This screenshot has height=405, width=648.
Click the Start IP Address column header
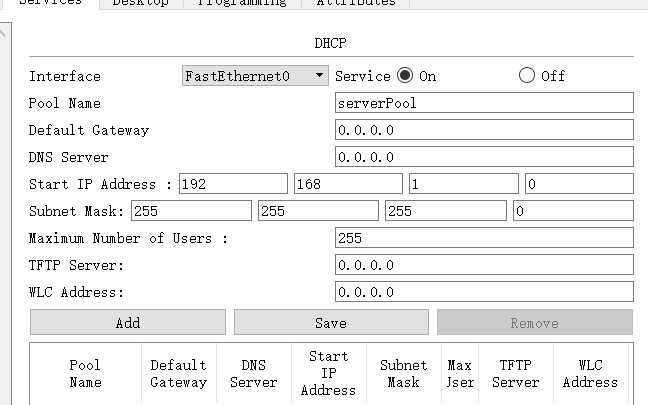(x=329, y=374)
